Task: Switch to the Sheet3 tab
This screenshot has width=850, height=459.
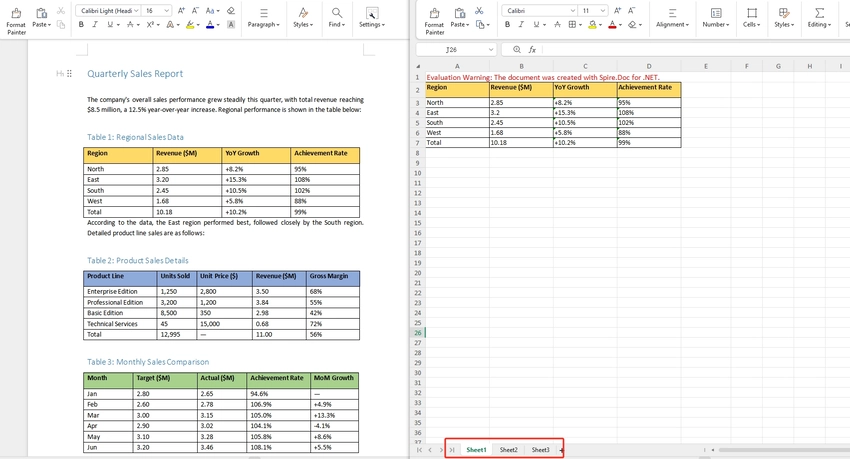Action: [540, 450]
